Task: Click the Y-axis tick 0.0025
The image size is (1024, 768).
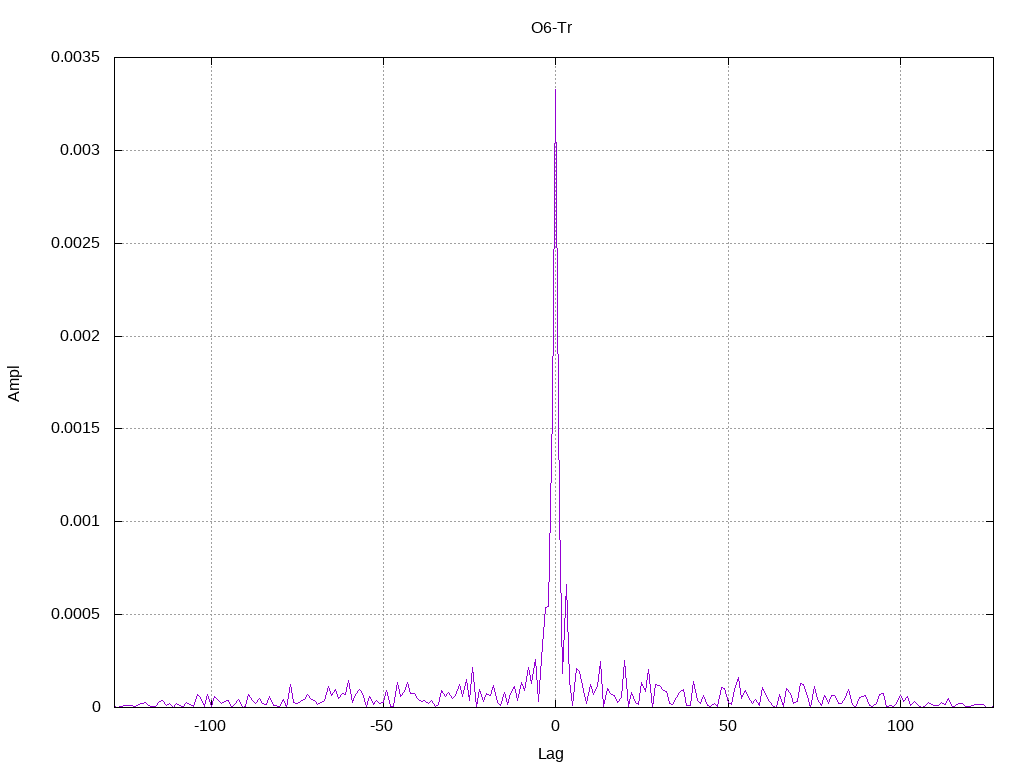Action: [x=76, y=243]
